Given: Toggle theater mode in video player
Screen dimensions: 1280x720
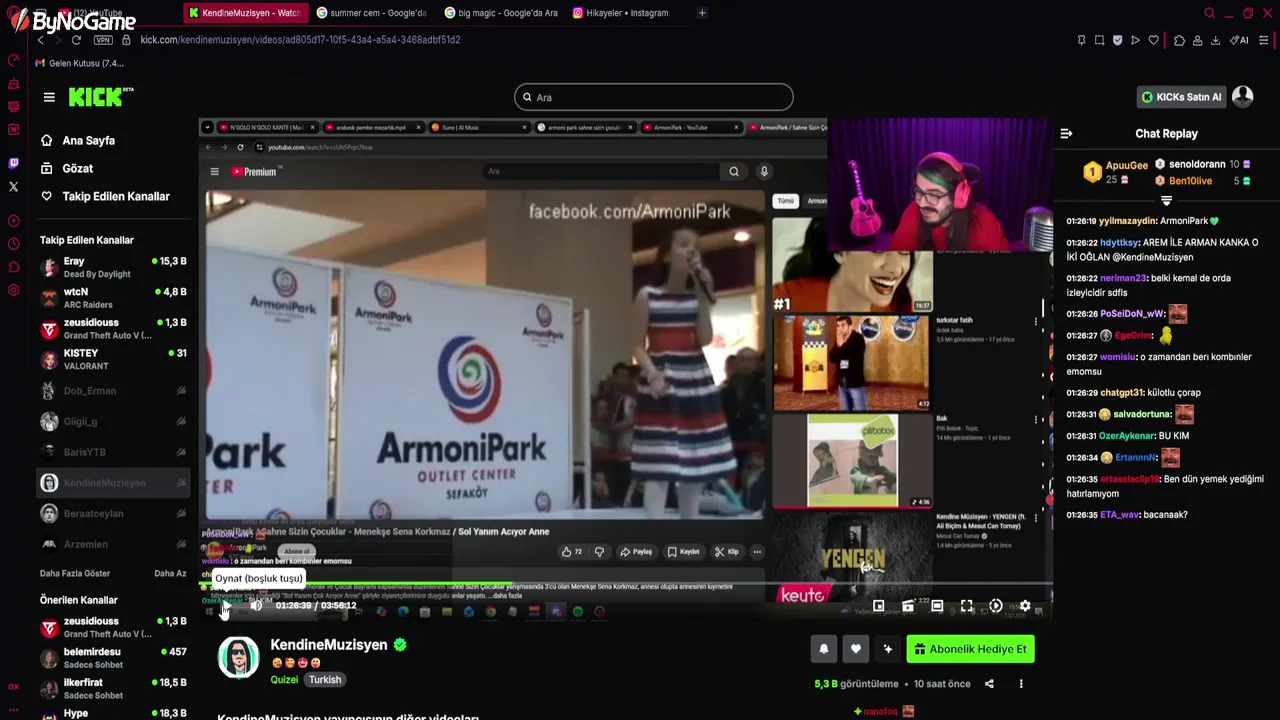Looking at the screenshot, I should coord(937,606).
